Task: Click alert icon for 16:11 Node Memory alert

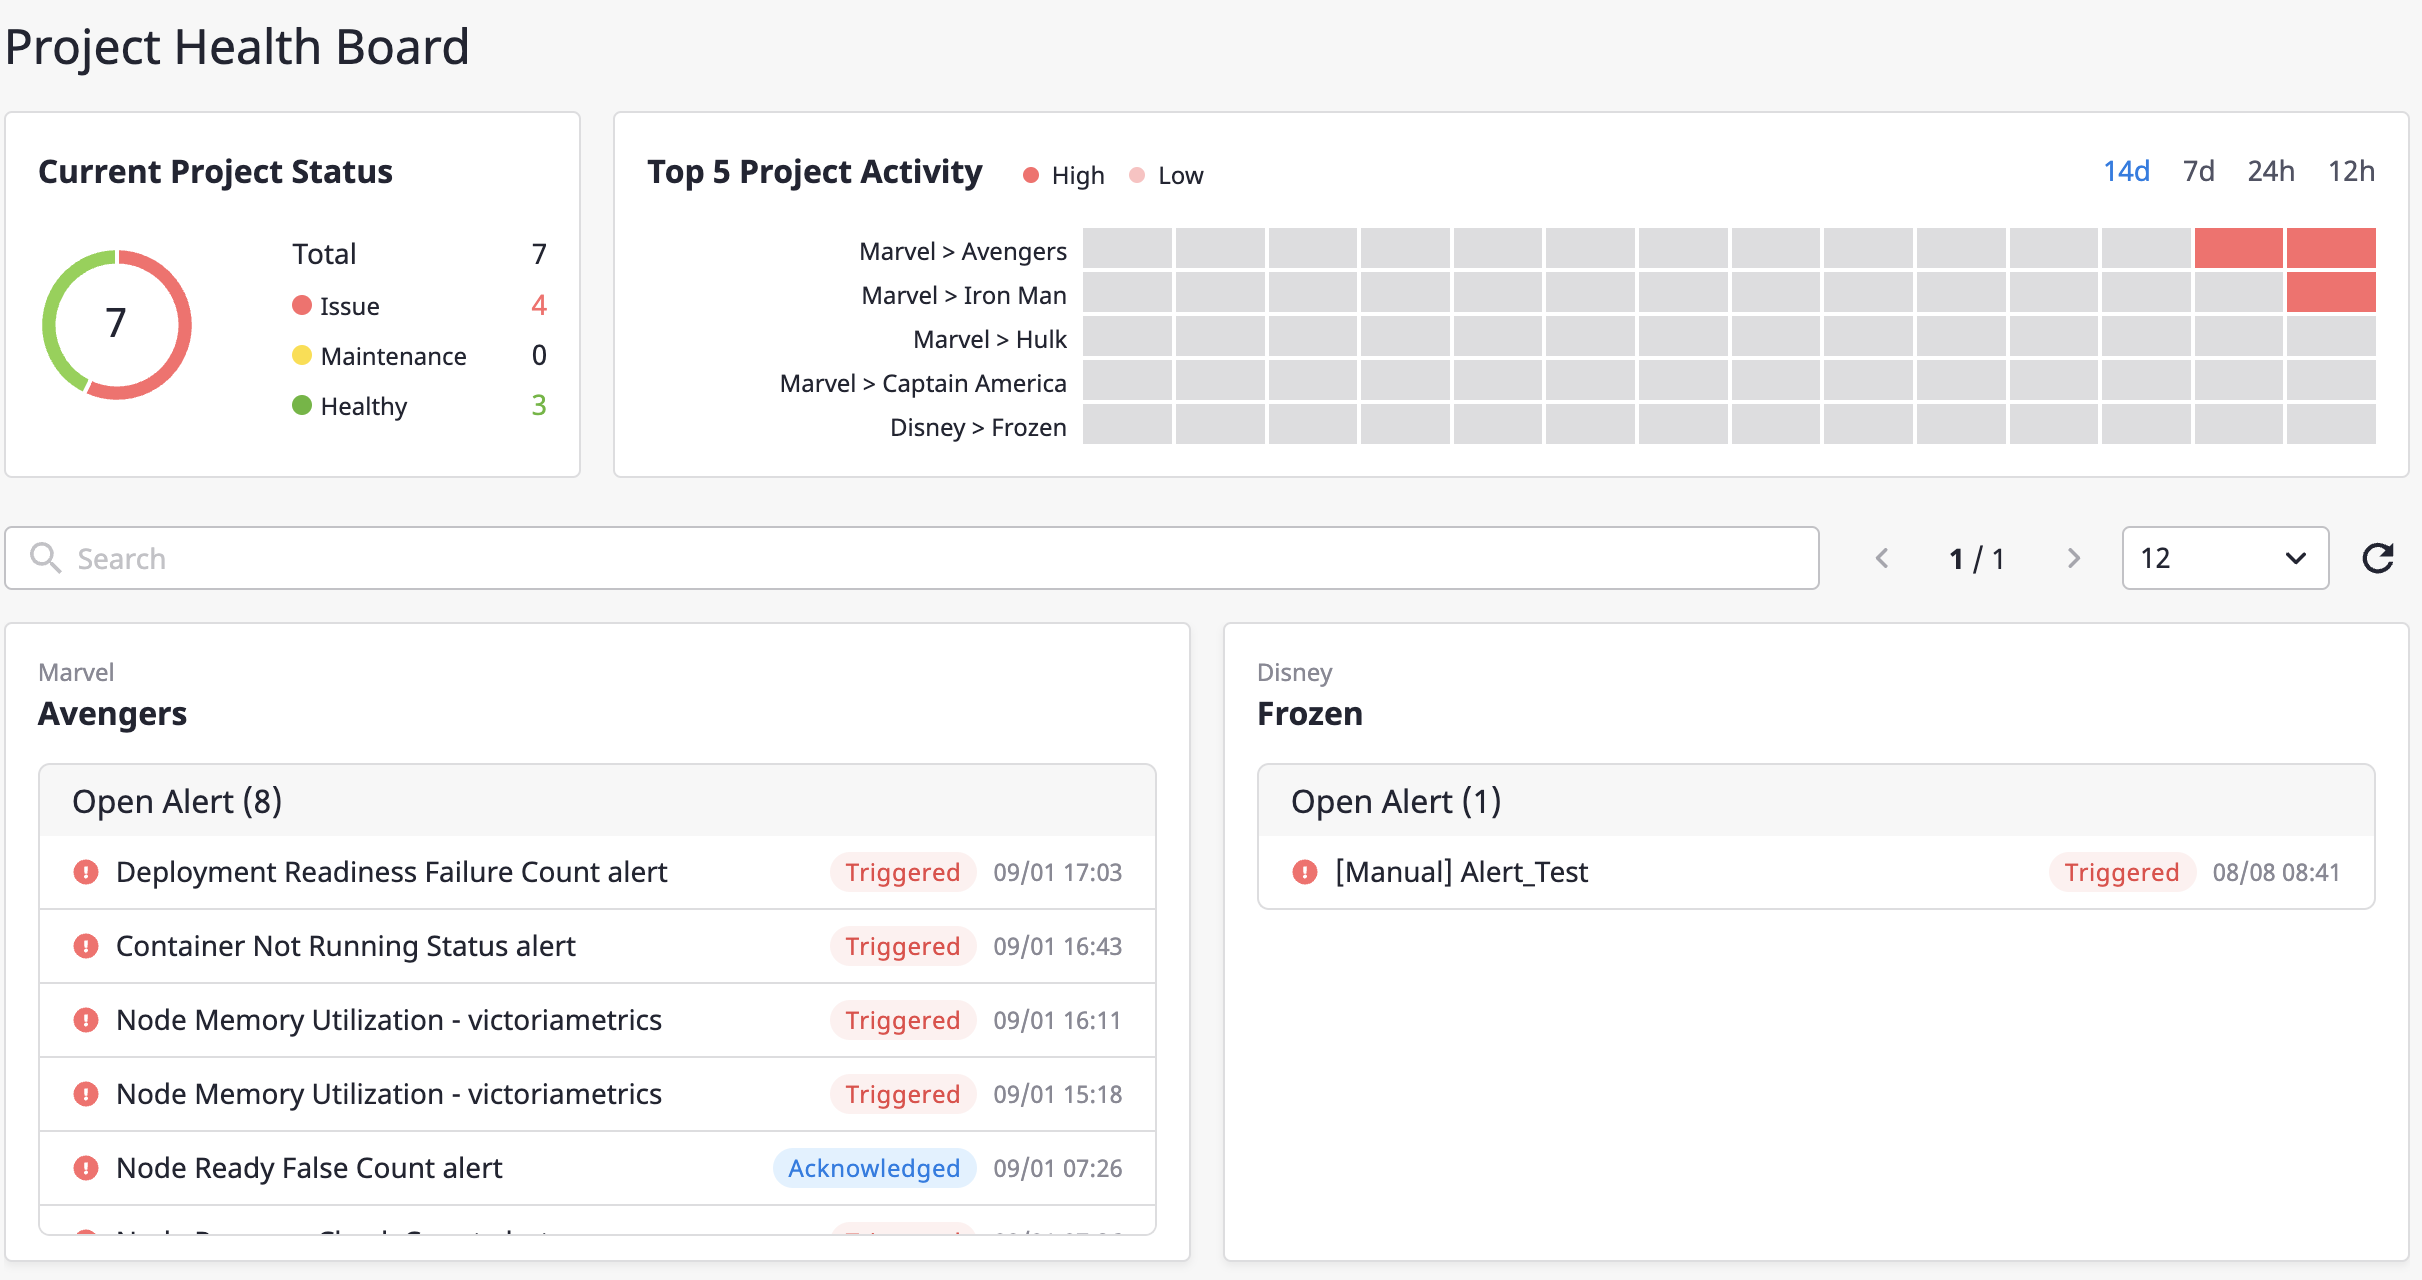Action: 86,1020
